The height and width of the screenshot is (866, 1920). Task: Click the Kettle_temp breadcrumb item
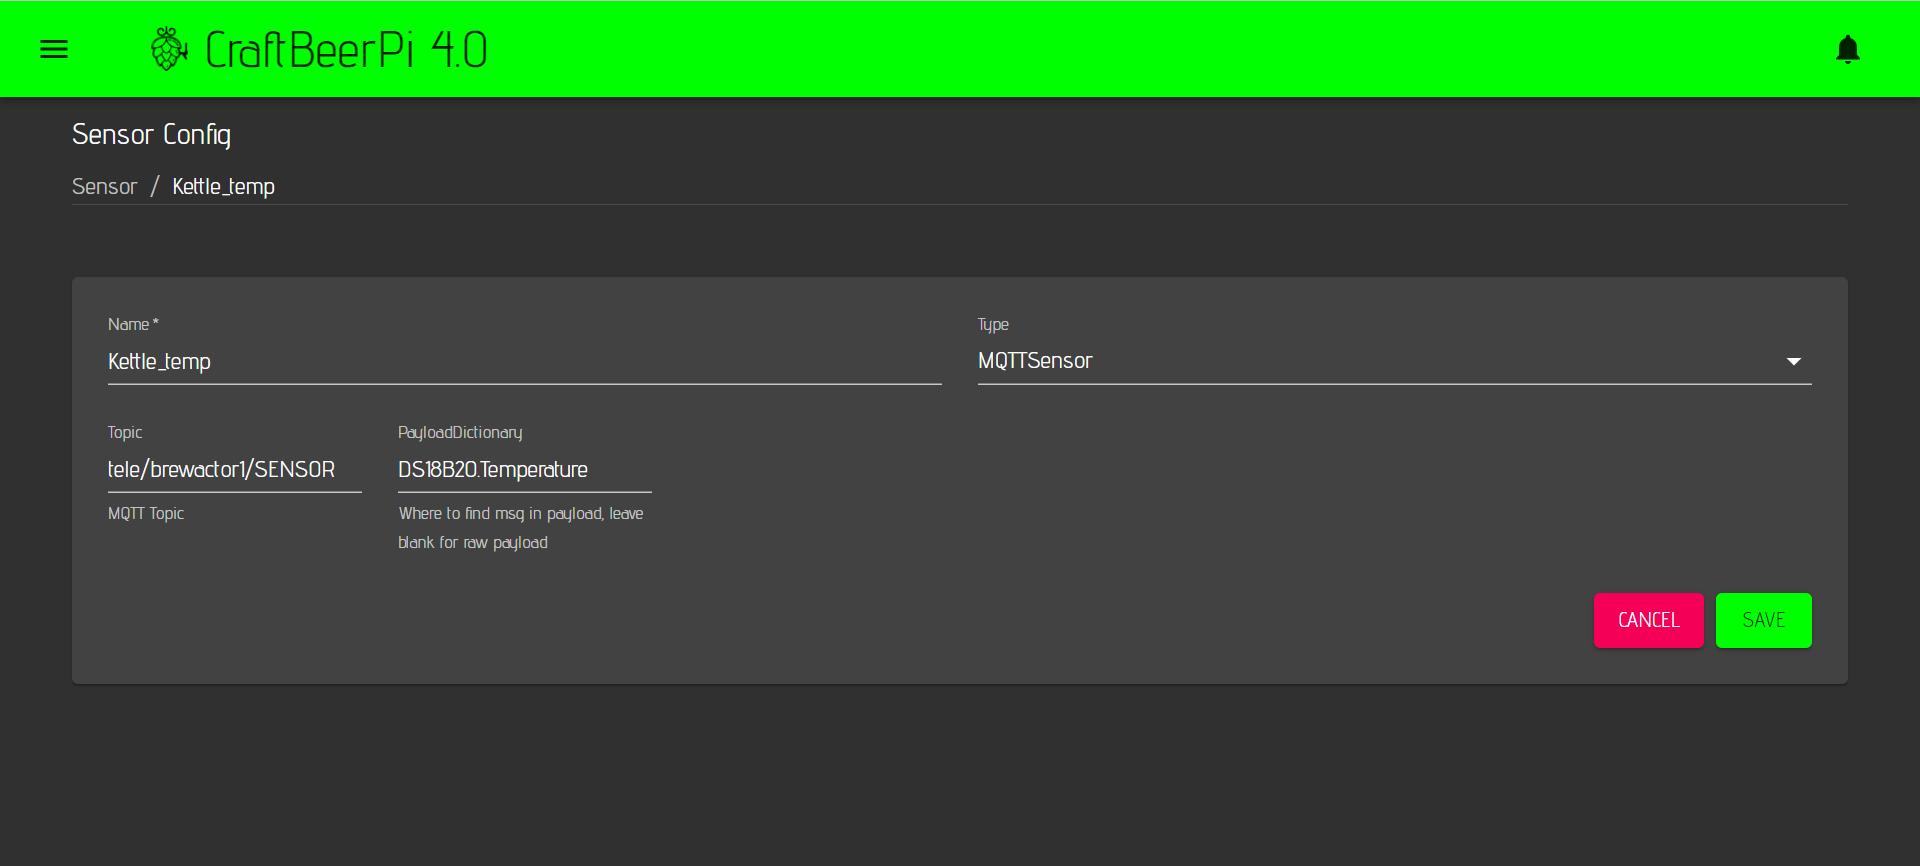click(x=223, y=187)
